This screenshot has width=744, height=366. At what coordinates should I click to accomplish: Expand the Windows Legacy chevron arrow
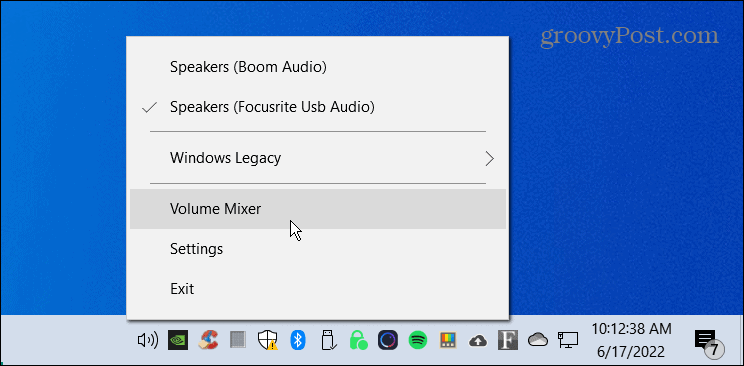(490, 159)
